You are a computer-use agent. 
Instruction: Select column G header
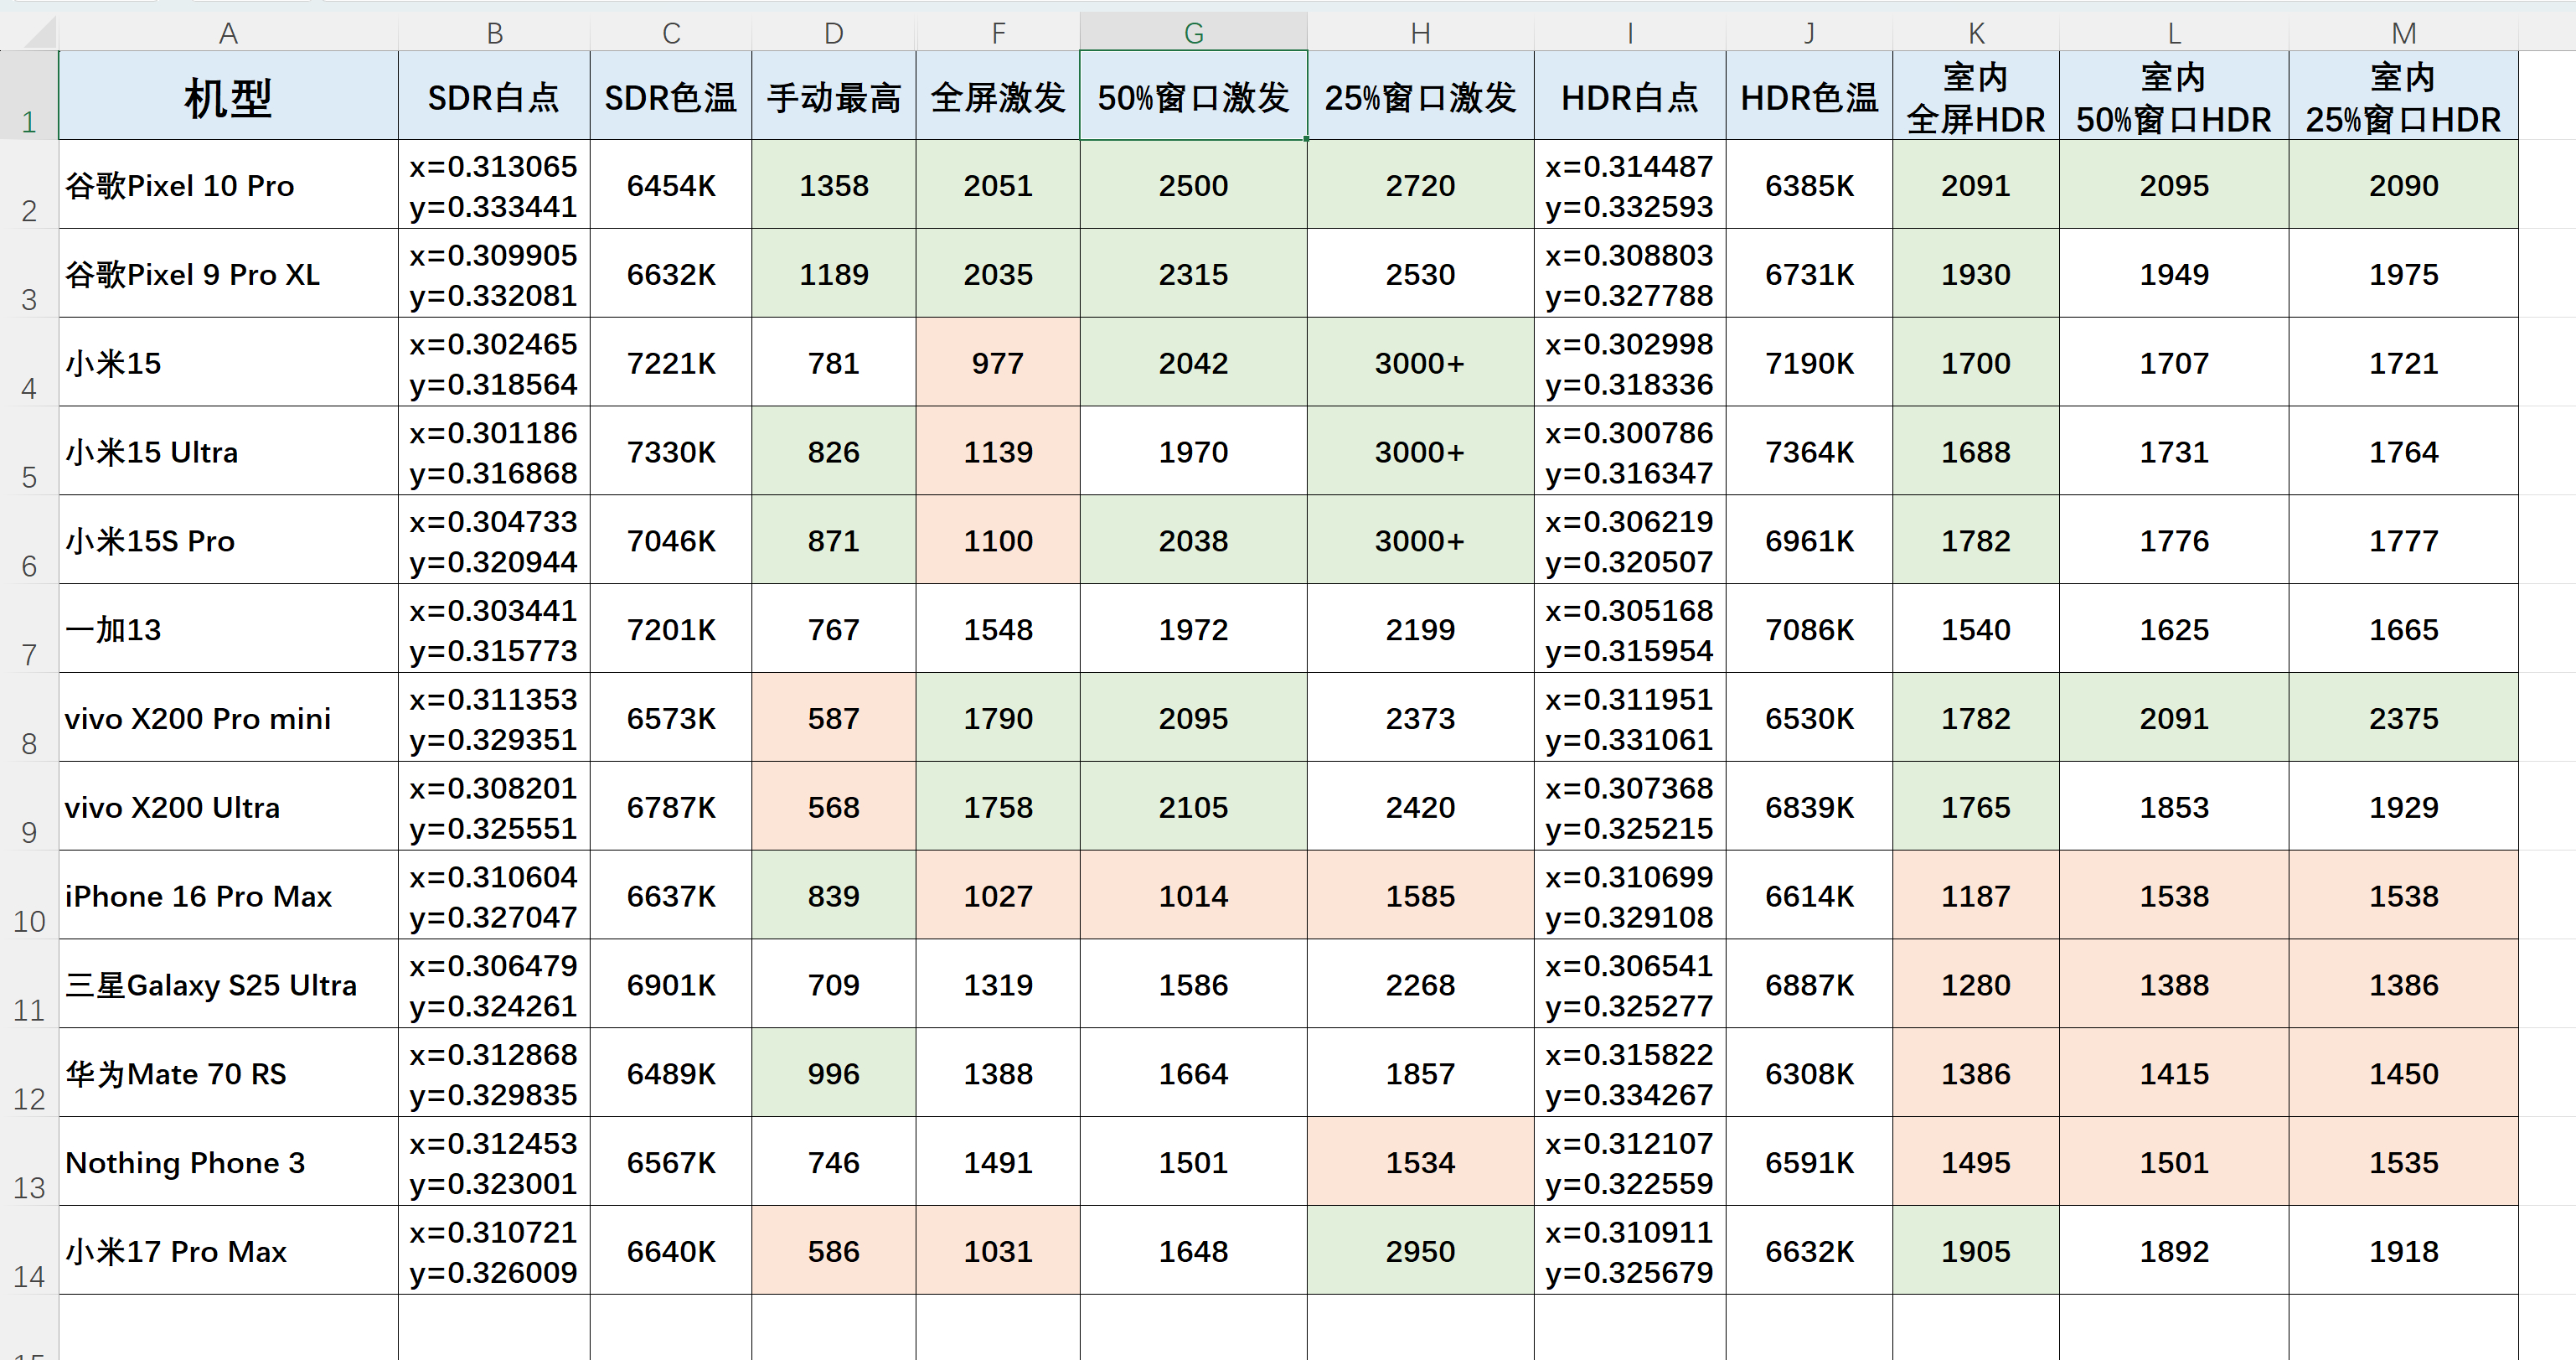point(1193,33)
